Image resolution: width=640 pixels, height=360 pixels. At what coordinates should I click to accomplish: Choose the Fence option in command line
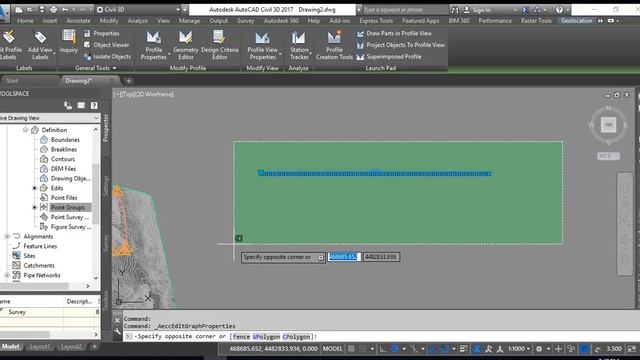[241, 337]
